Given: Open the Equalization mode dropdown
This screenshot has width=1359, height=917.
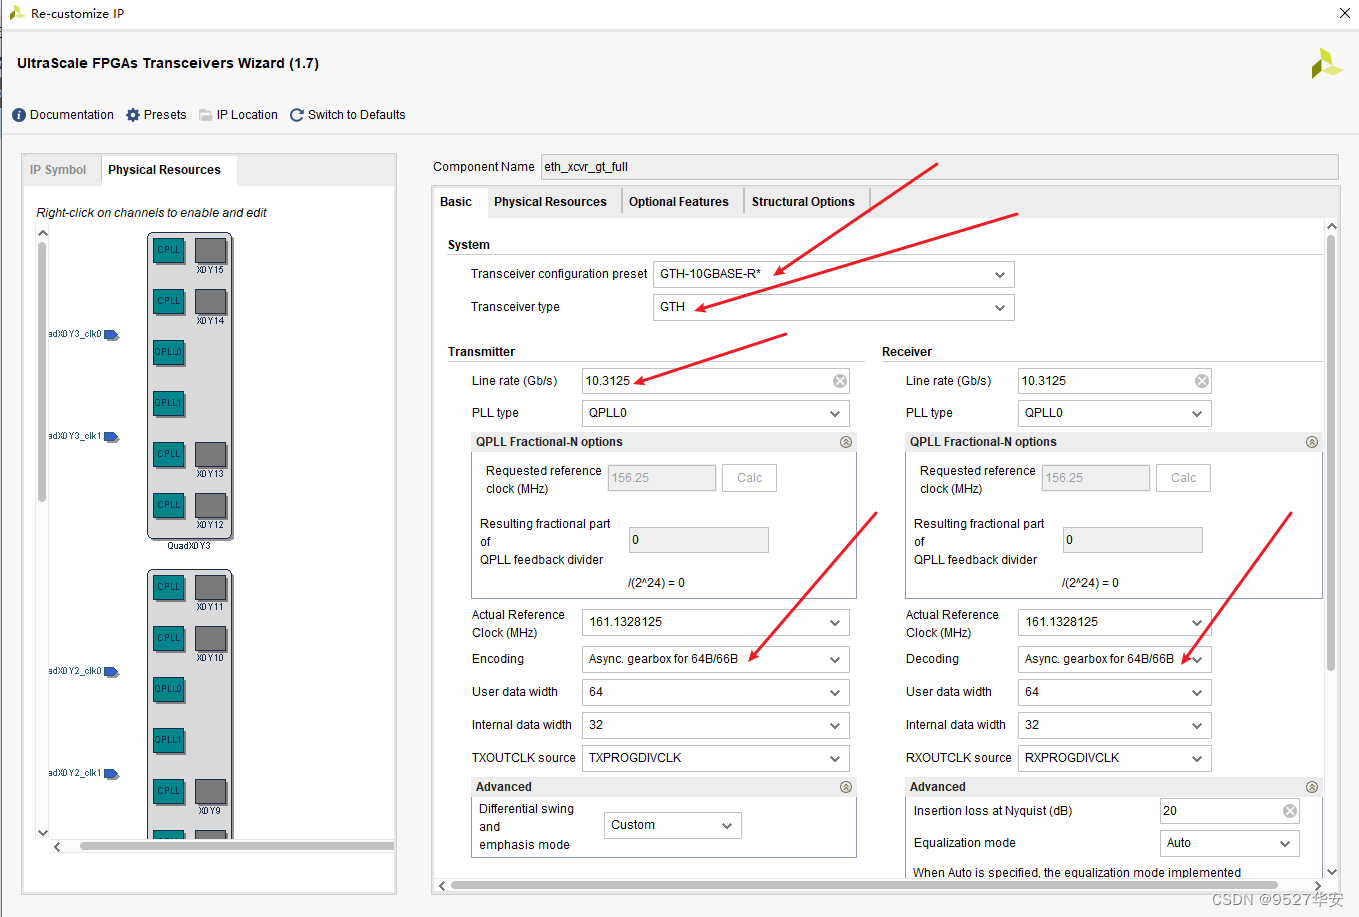Looking at the screenshot, I should (x=1230, y=843).
